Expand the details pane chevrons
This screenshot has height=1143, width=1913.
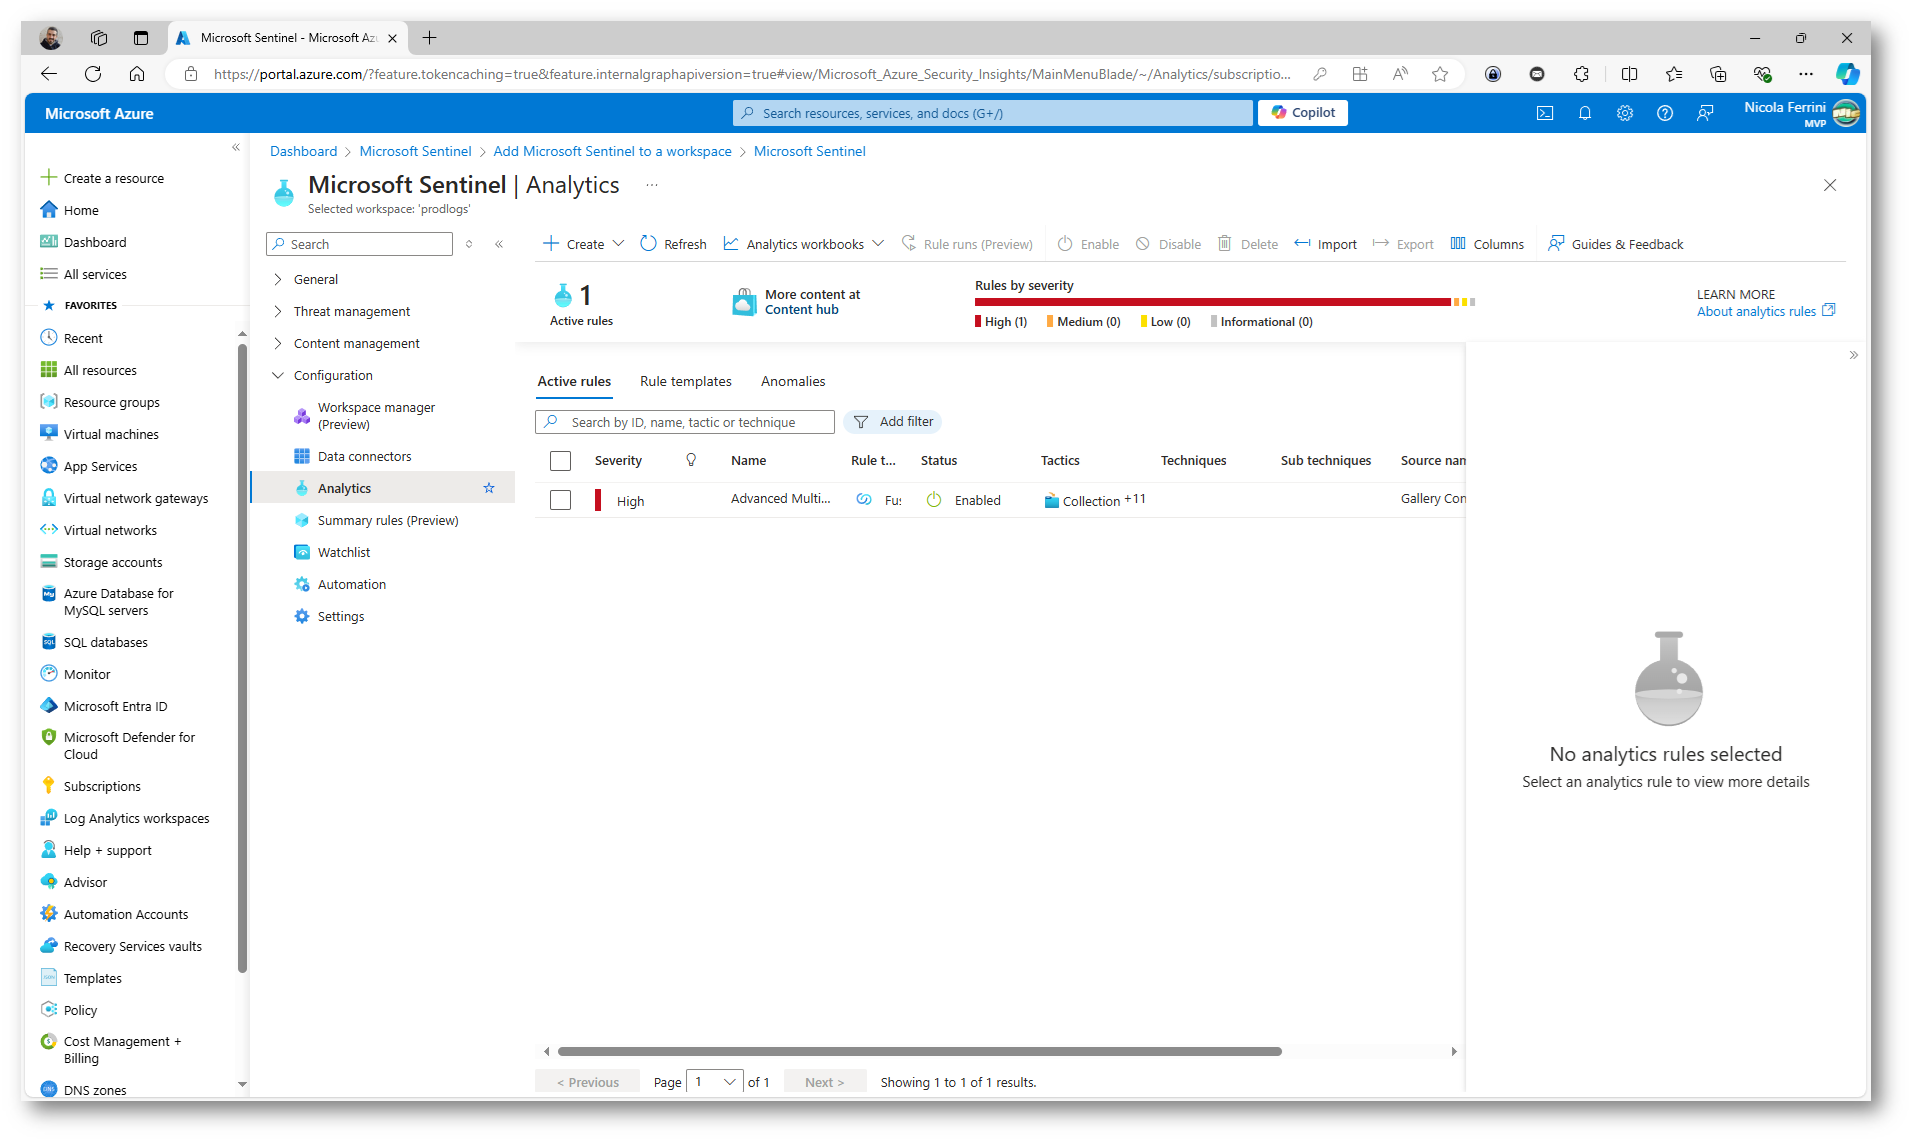[1853, 355]
